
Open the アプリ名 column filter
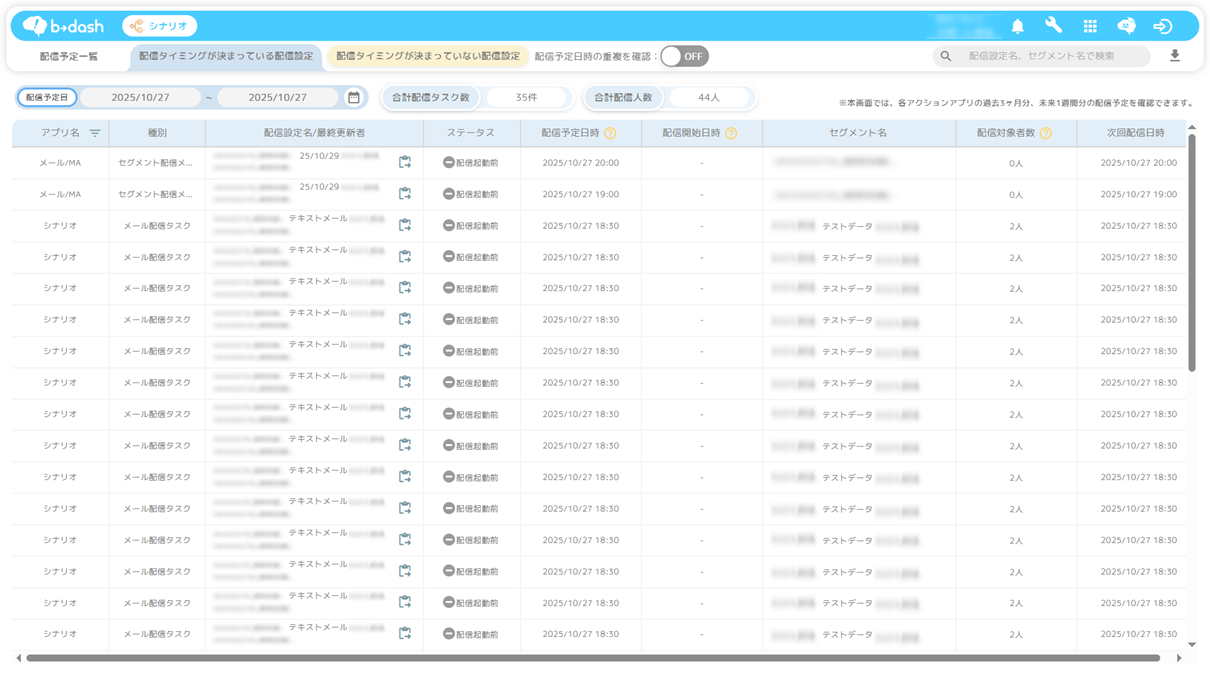click(x=95, y=133)
